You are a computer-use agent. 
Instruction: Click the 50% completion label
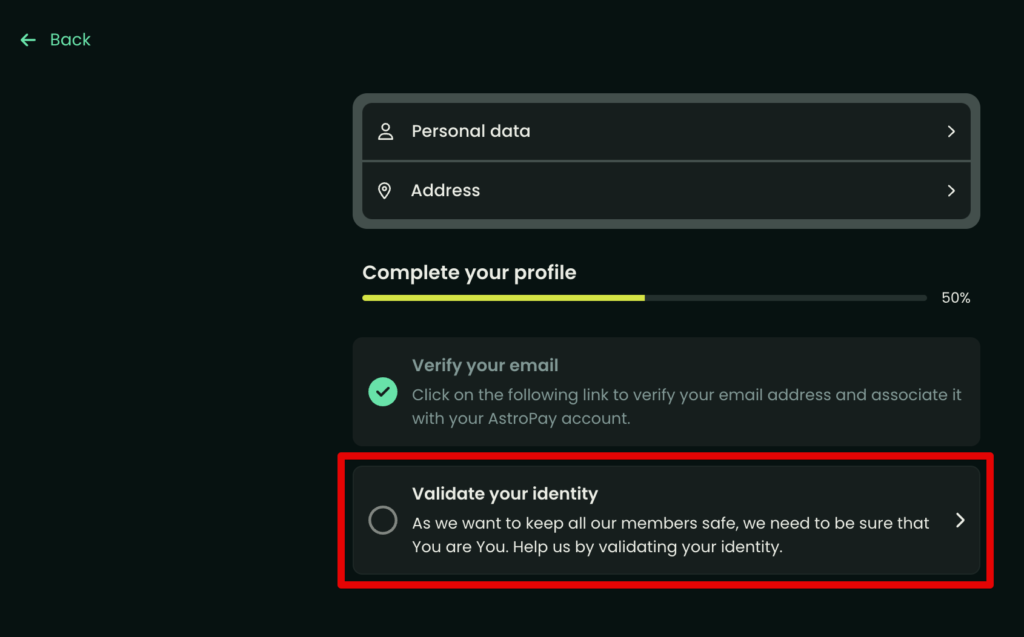955,298
